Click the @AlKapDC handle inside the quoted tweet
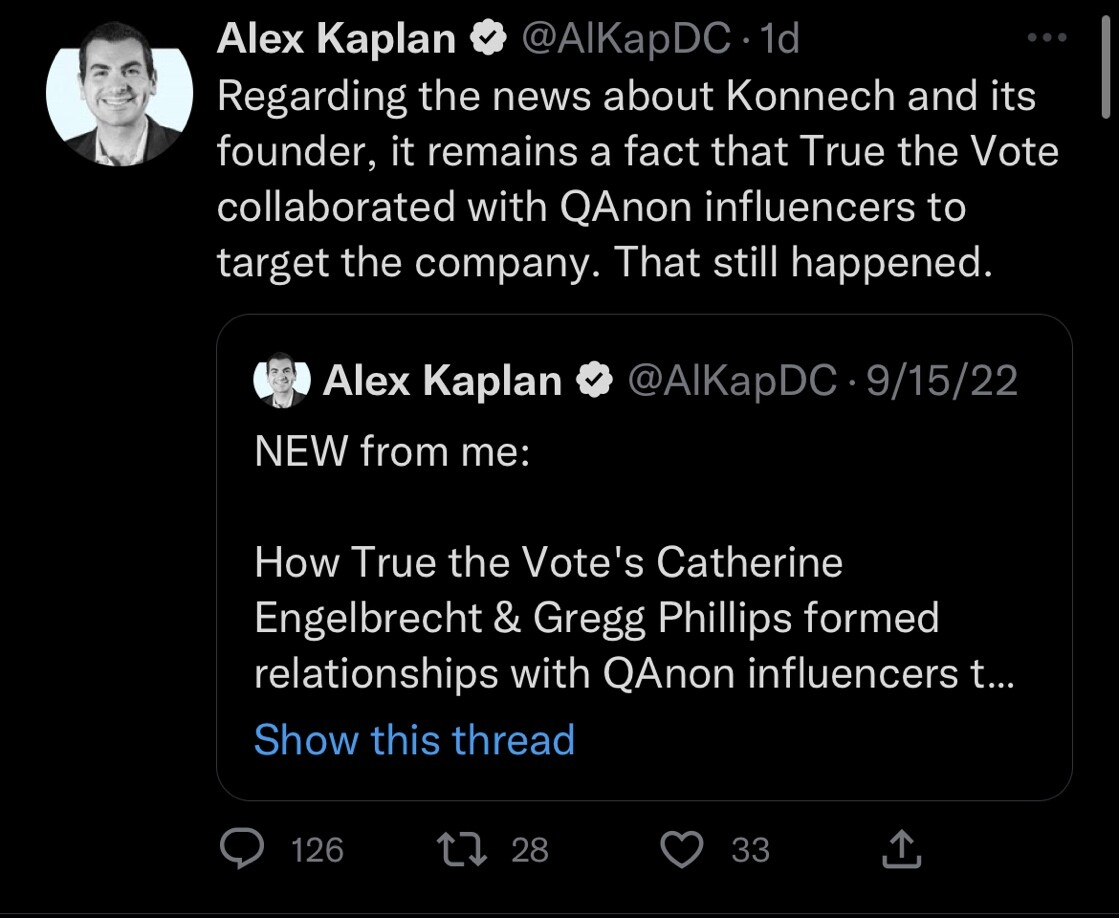 [x=731, y=381]
